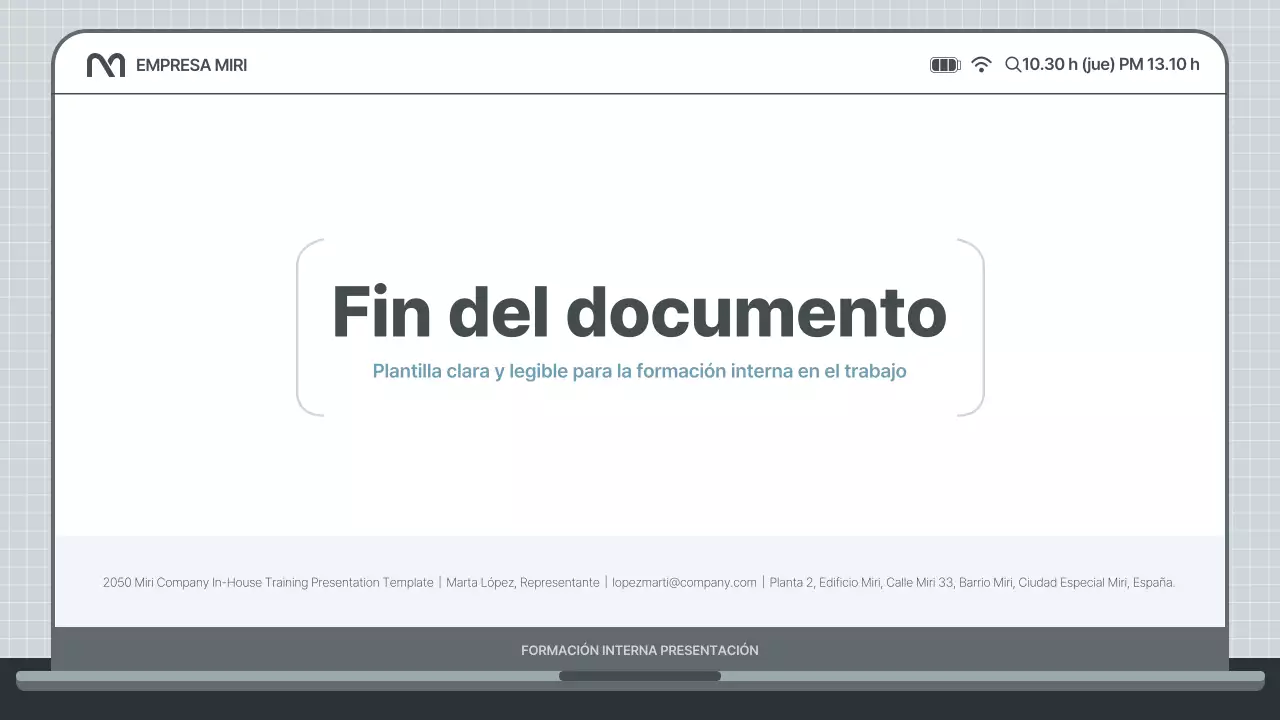Toggle battery saver via the battery icon
The height and width of the screenshot is (720, 1280).
click(x=944, y=63)
